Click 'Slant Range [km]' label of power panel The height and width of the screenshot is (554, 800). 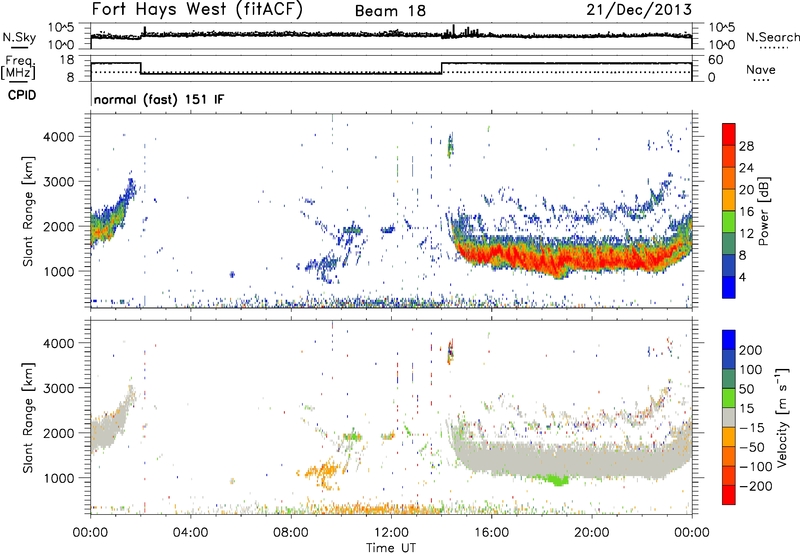pyautogui.click(x=28, y=211)
